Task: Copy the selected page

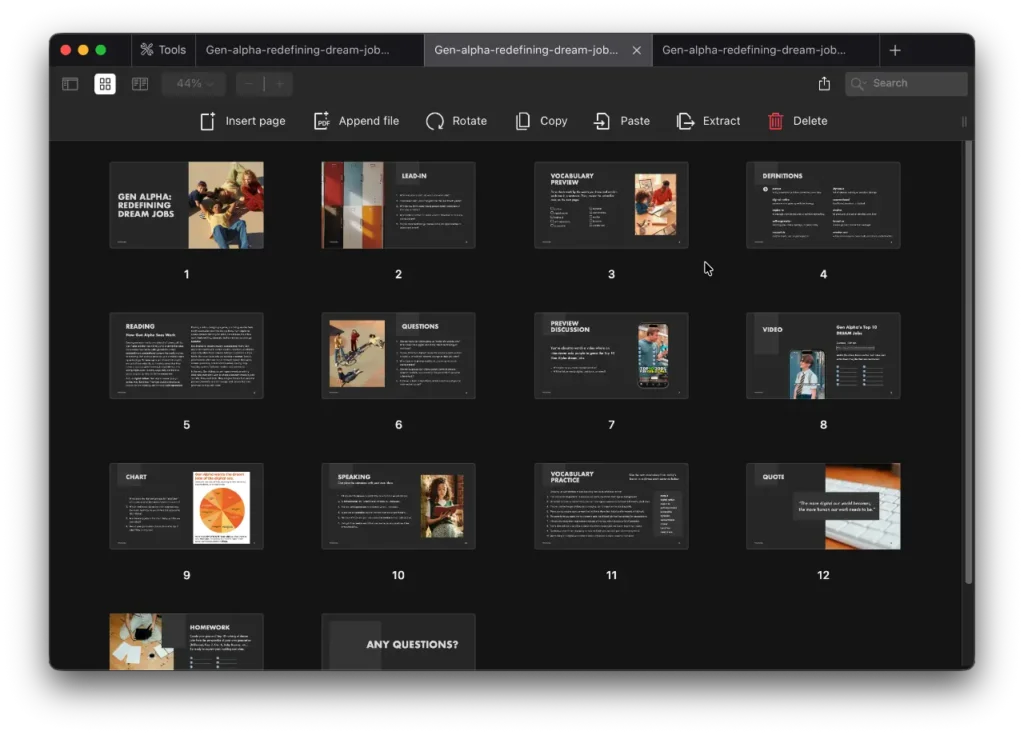Action: (540, 120)
